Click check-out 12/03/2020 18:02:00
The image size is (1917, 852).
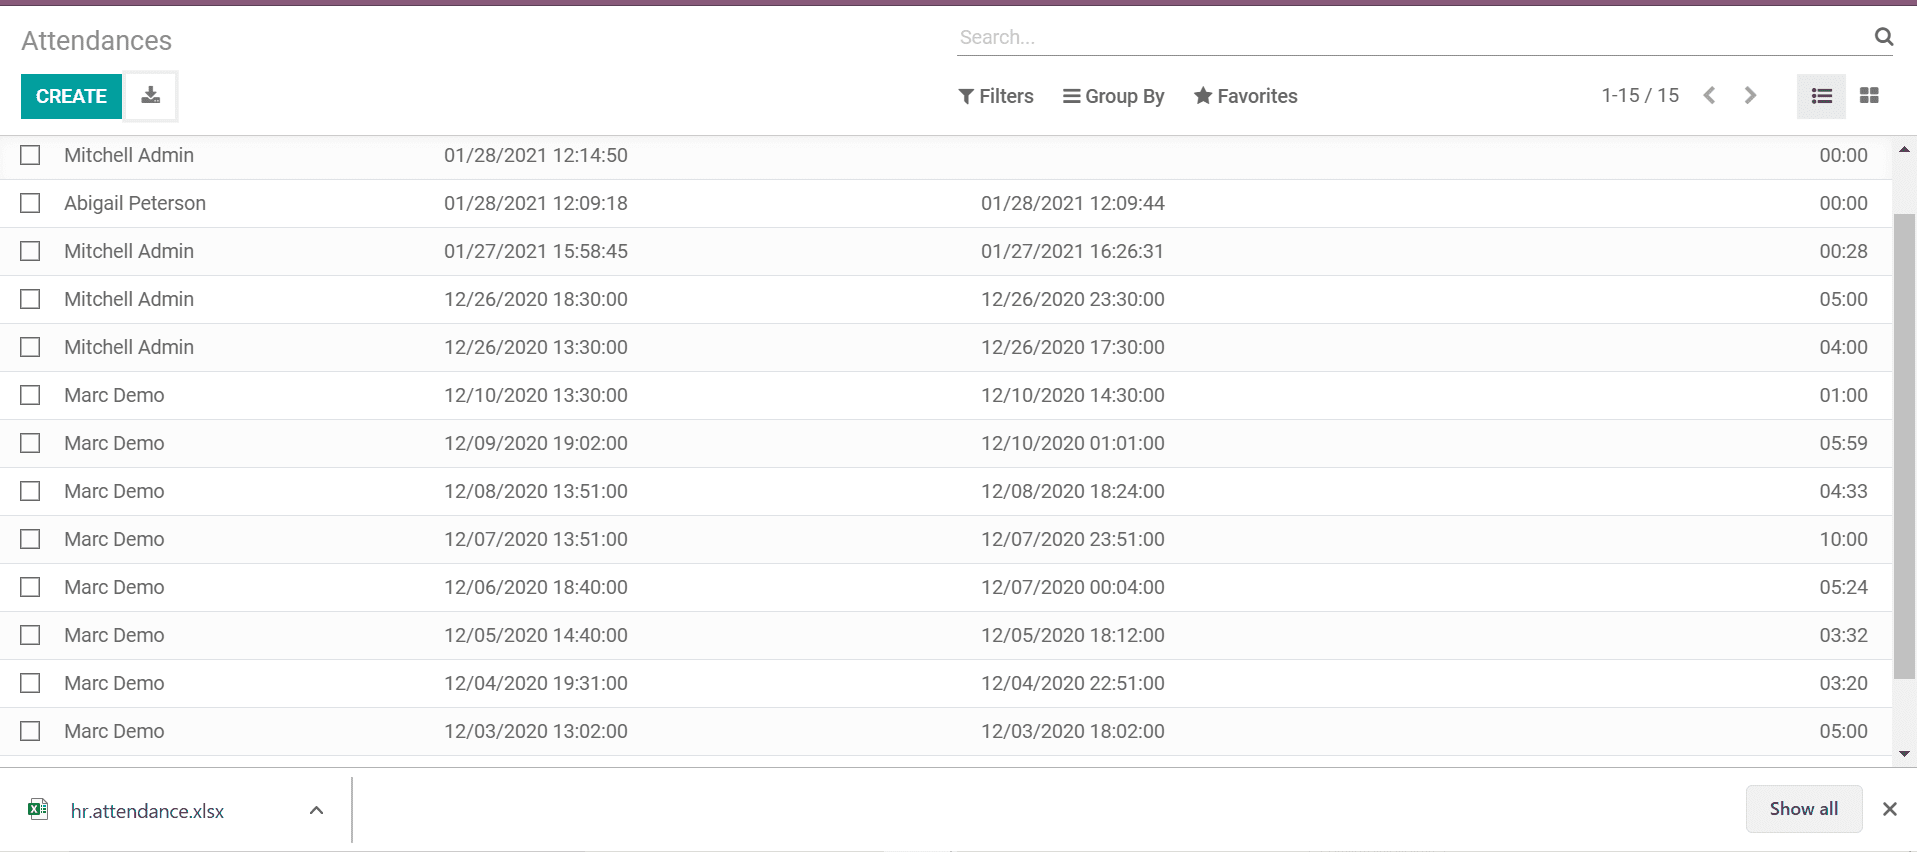(x=1073, y=731)
